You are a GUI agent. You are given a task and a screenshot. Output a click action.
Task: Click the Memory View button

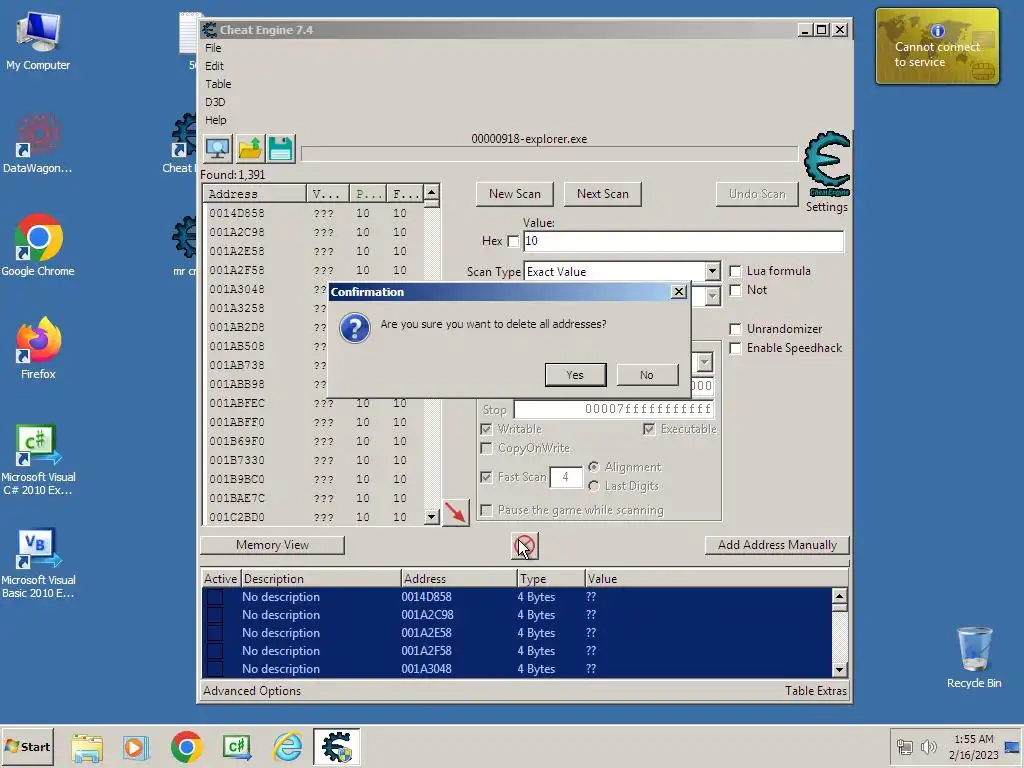coord(272,545)
